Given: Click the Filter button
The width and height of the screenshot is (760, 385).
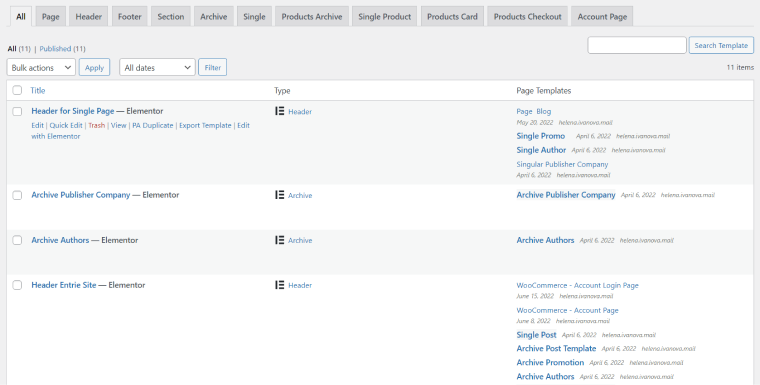Looking at the screenshot, I should [212, 67].
